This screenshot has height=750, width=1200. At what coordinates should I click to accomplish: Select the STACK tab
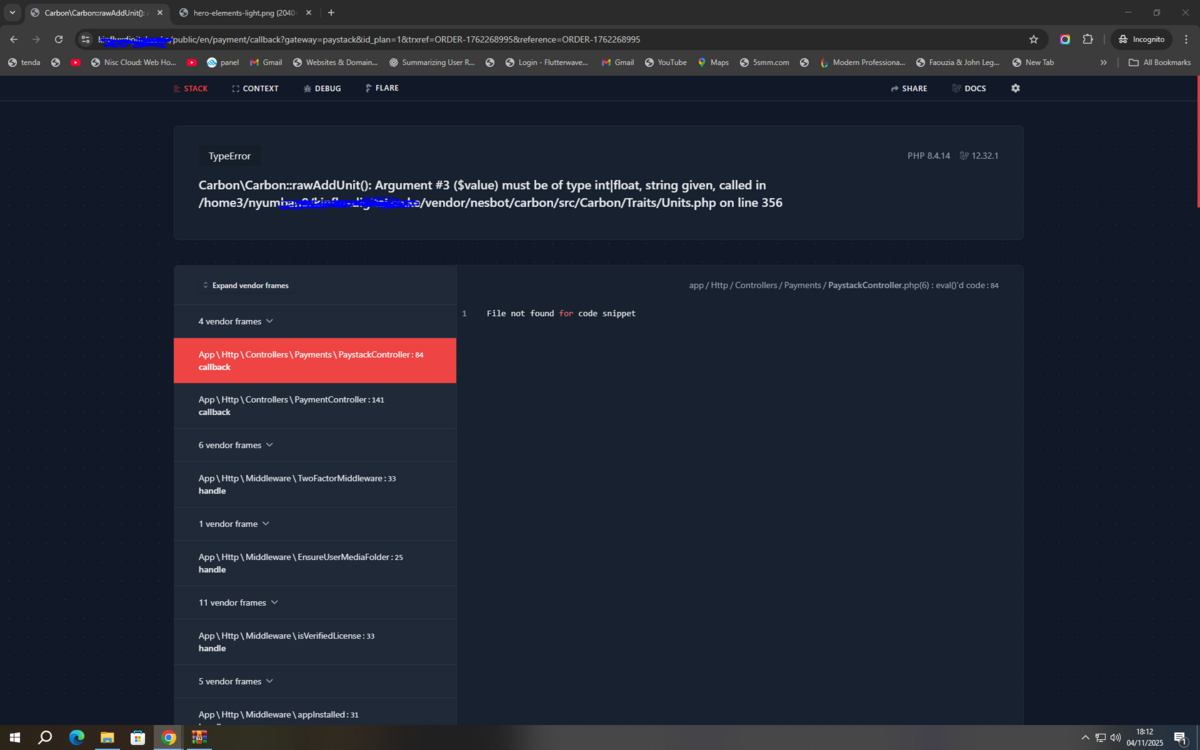tap(190, 88)
